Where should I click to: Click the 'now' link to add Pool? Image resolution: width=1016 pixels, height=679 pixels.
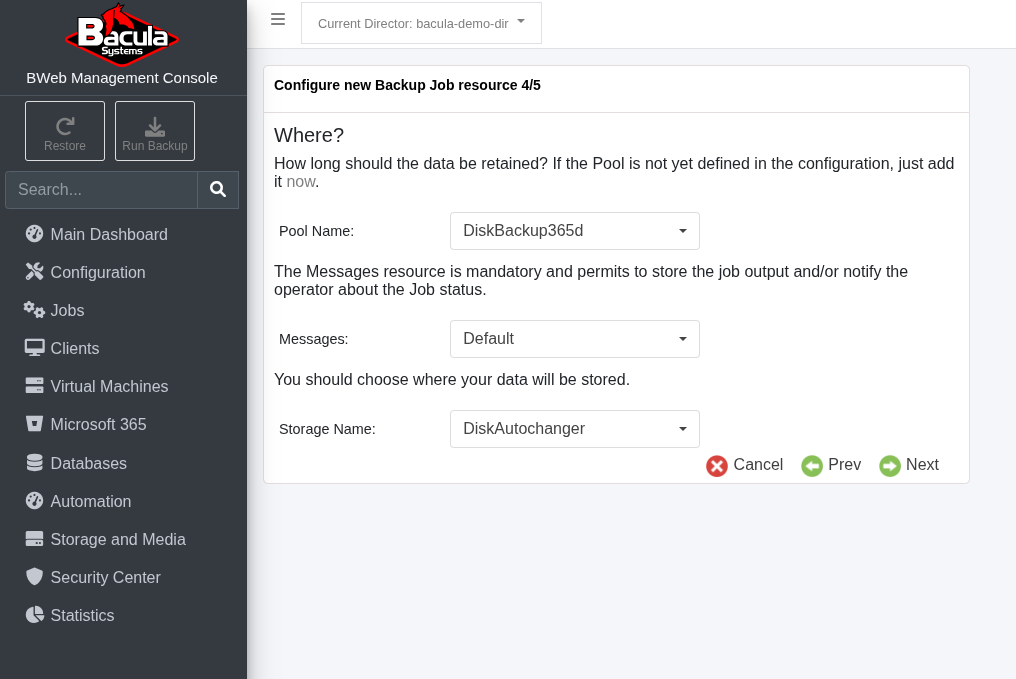coord(300,182)
